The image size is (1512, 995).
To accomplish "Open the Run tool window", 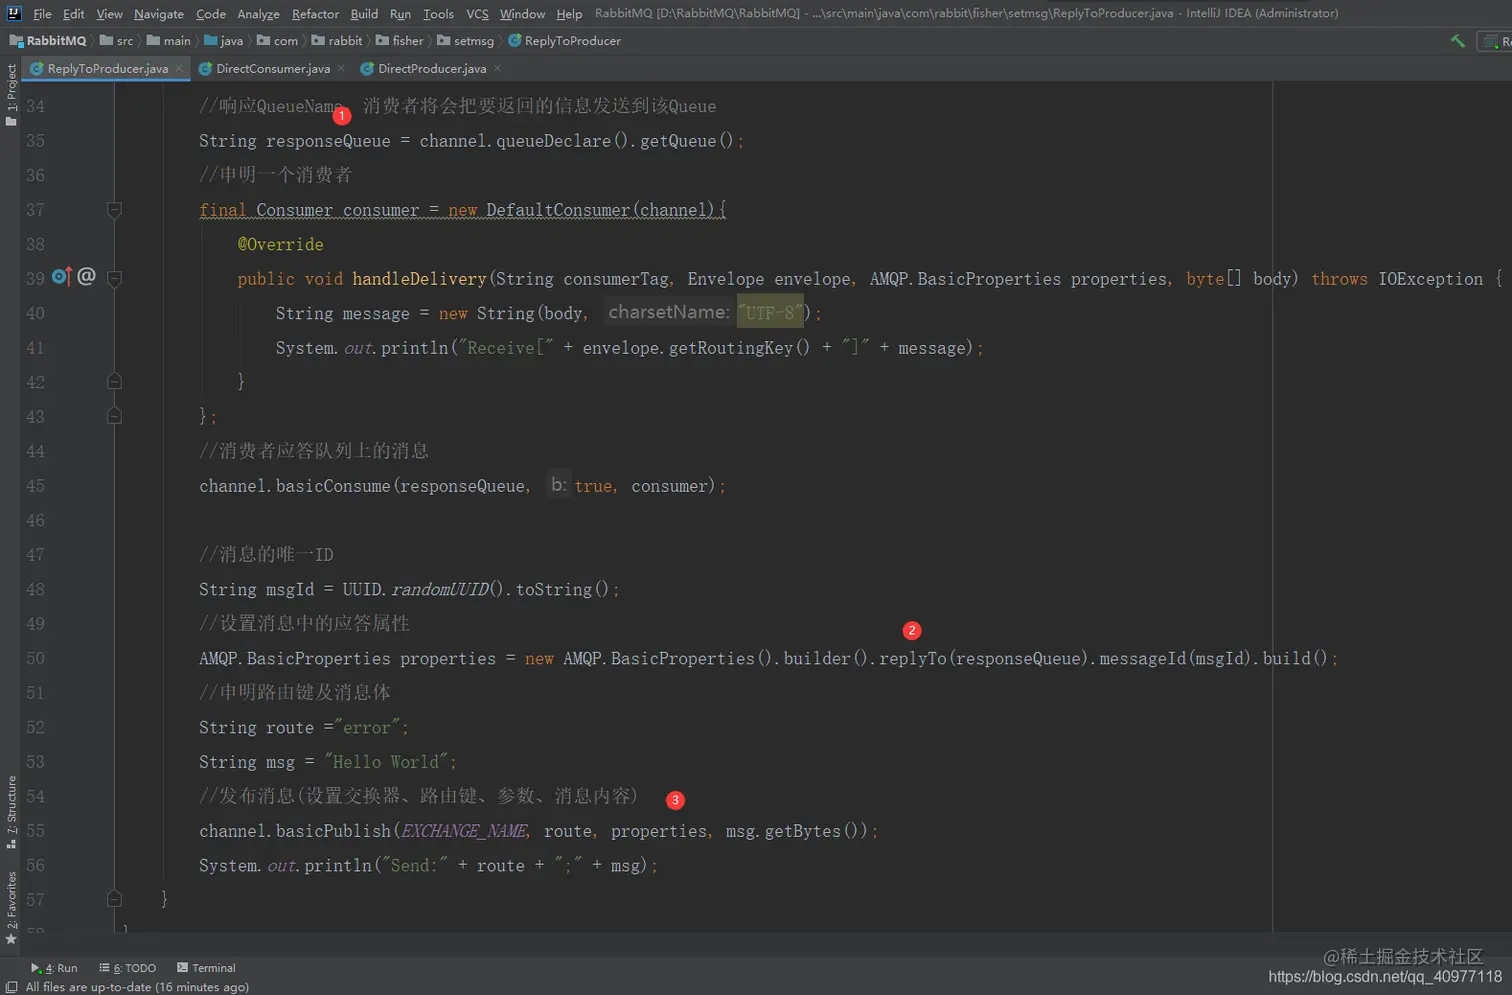I will pyautogui.click(x=54, y=968).
